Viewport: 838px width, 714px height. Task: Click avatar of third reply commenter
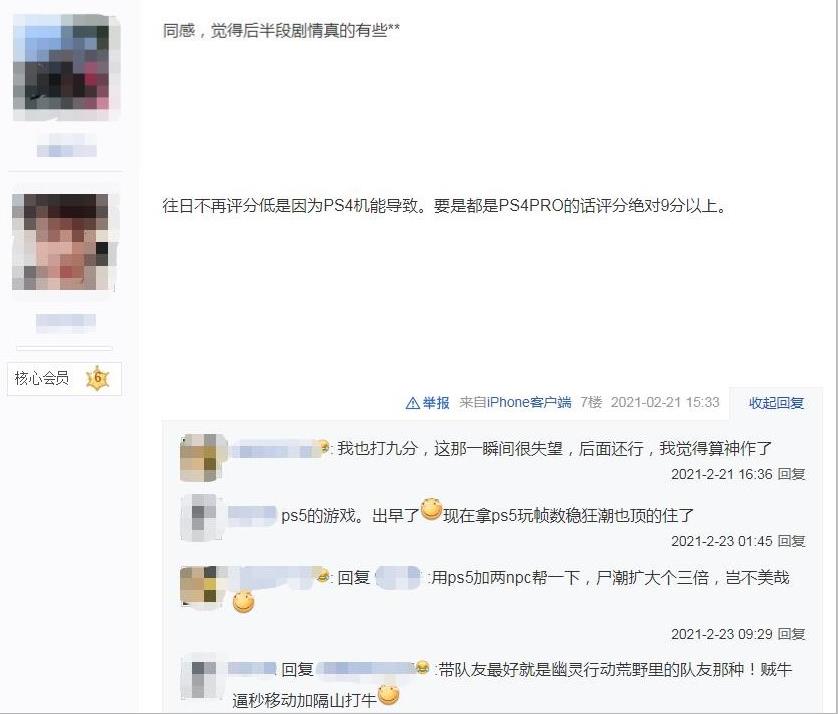[201, 588]
